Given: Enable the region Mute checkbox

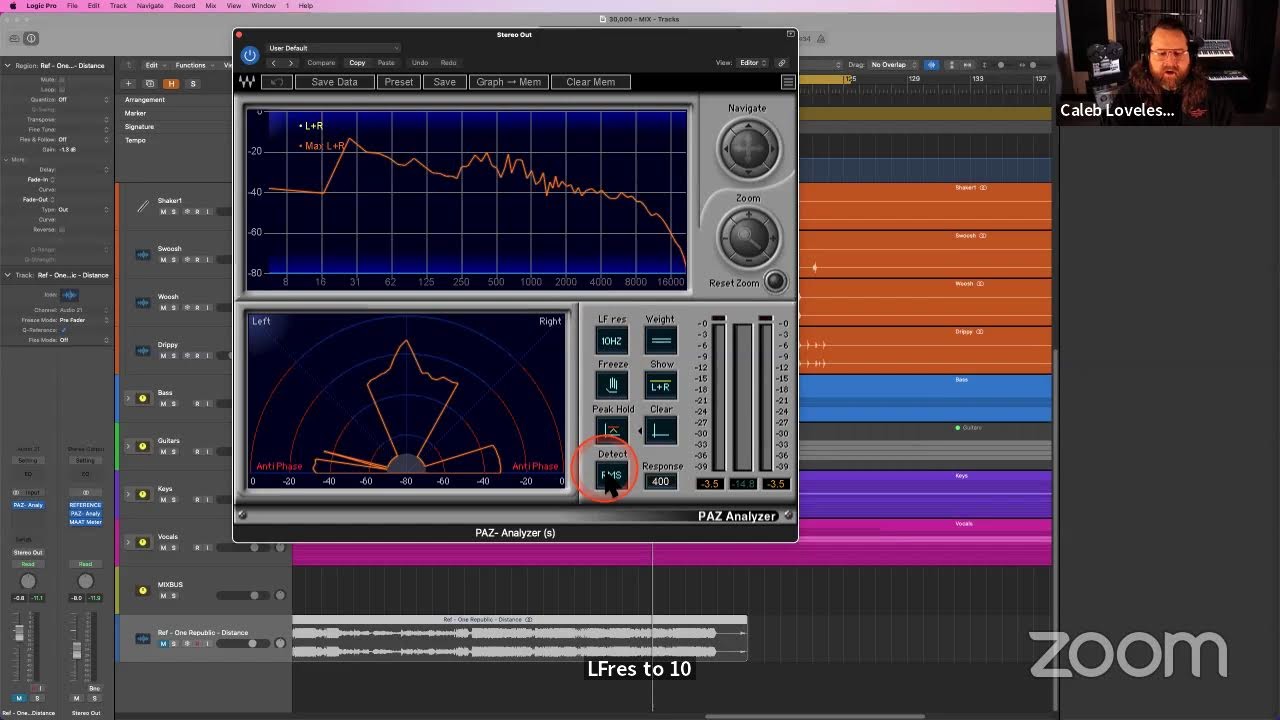Looking at the screenshot, I should coord(64,79).
